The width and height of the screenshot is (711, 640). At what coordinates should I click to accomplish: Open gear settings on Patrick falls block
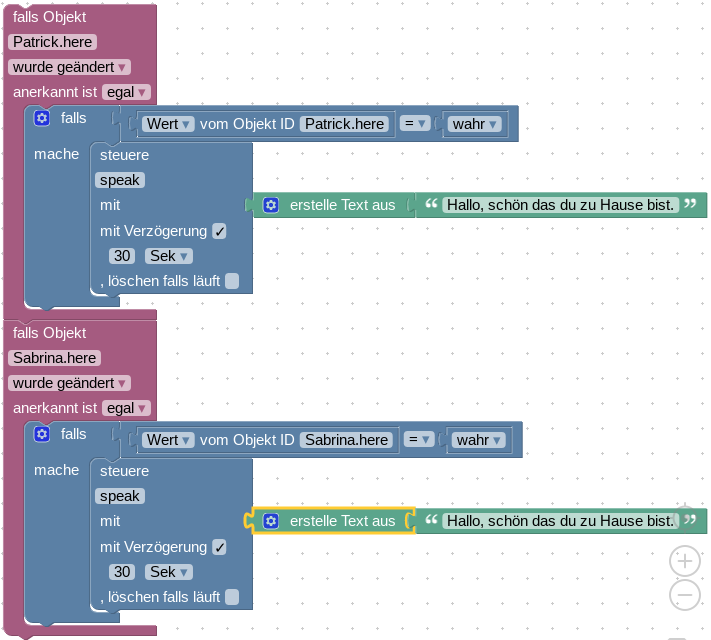42,118
